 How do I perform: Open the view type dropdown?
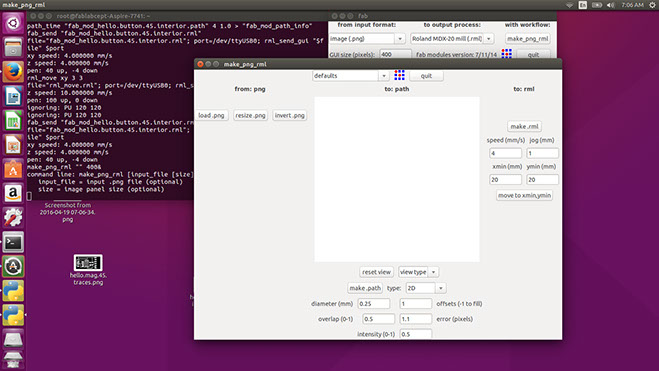click(418, 272)
